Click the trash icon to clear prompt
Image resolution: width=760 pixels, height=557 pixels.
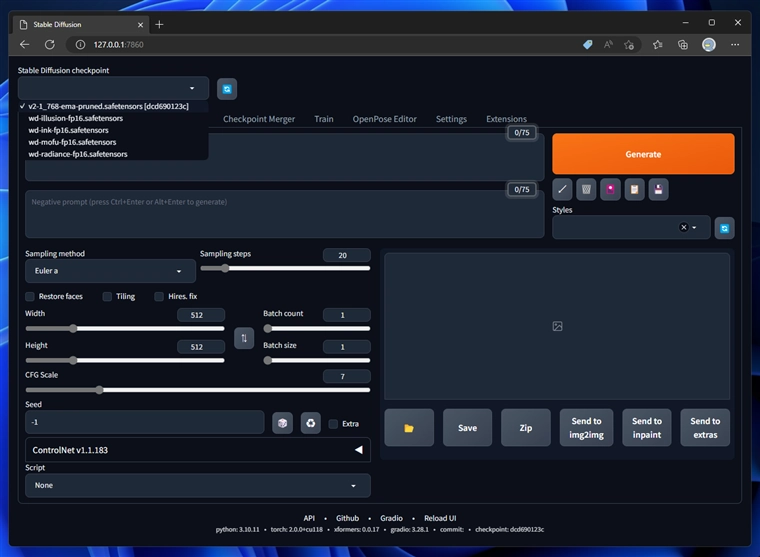(587, 188)
